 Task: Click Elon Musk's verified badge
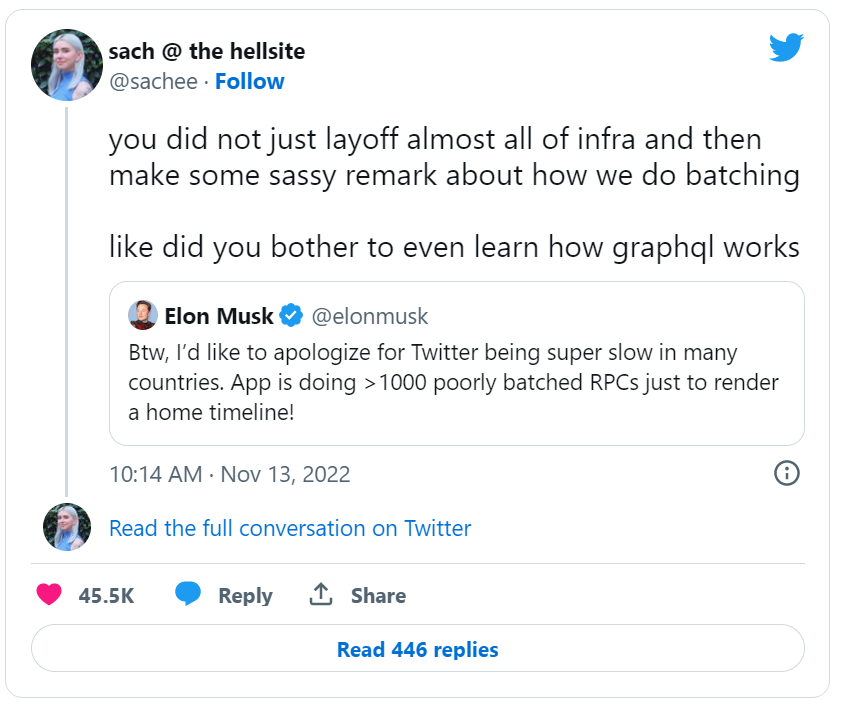tap(291, 317)
